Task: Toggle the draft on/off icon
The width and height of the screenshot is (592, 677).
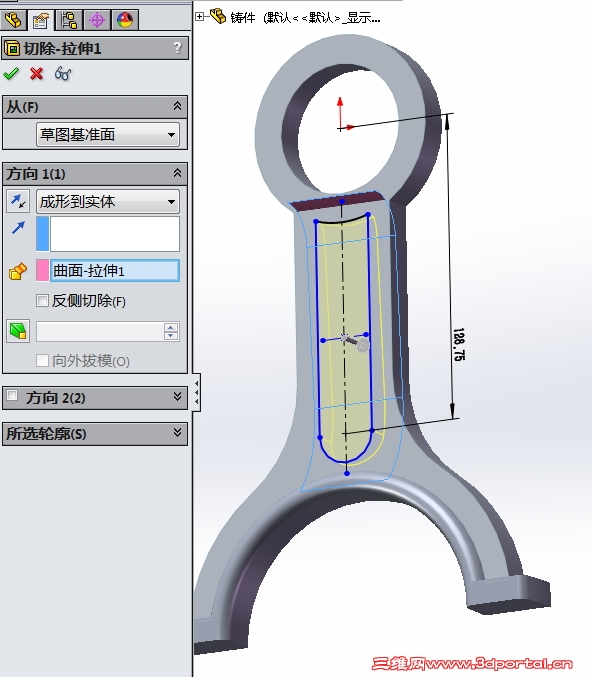Action: pyautogui.click(x=18, y=331)
